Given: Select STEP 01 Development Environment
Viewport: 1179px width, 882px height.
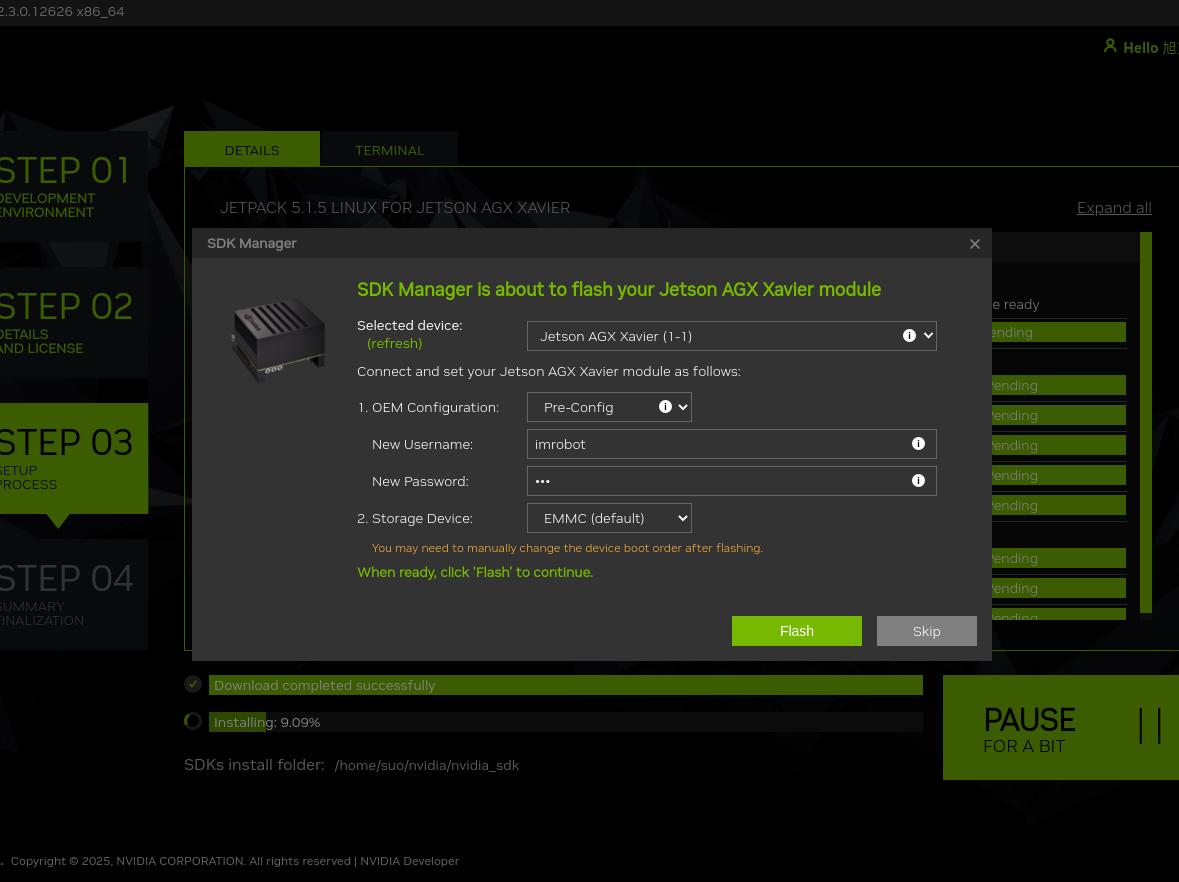Looking at the screenshot, I should coord(74,186).
